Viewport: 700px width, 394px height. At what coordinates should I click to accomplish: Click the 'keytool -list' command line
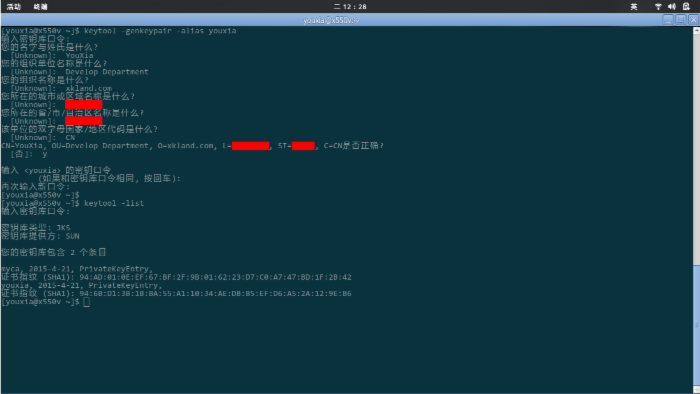(73, 203)
